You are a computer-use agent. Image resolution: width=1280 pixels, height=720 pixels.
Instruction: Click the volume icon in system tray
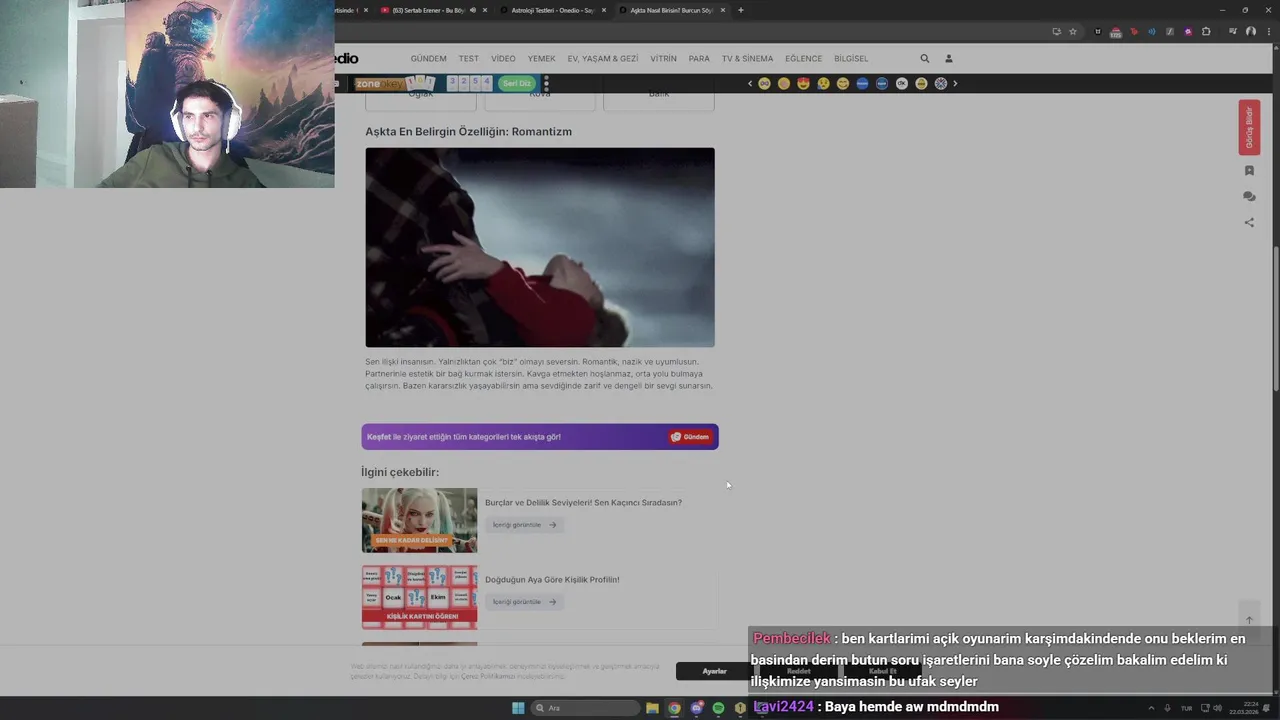[x=1217, y=708]
